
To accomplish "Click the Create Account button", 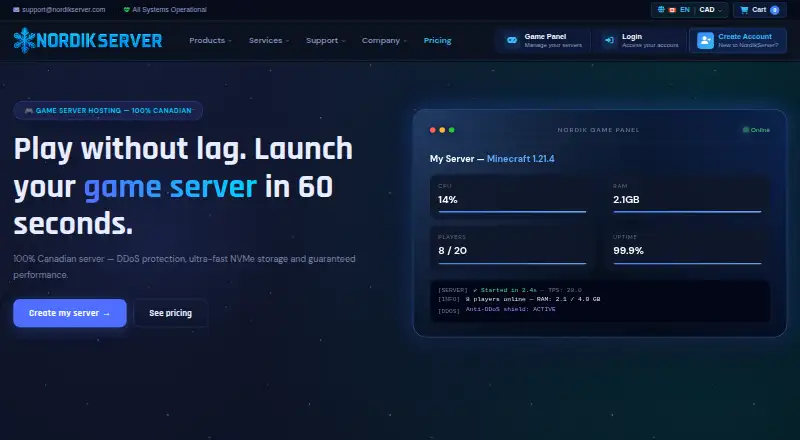I will pos(738,41).
